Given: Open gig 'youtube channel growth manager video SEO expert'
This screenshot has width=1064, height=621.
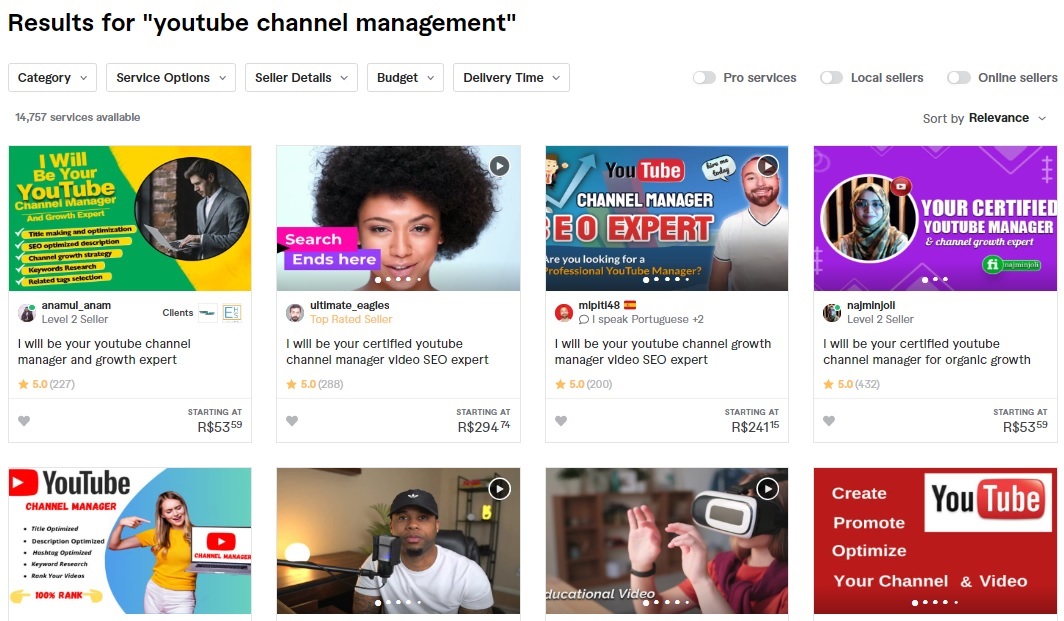Looking at the screenshot, I should (663, 352).
